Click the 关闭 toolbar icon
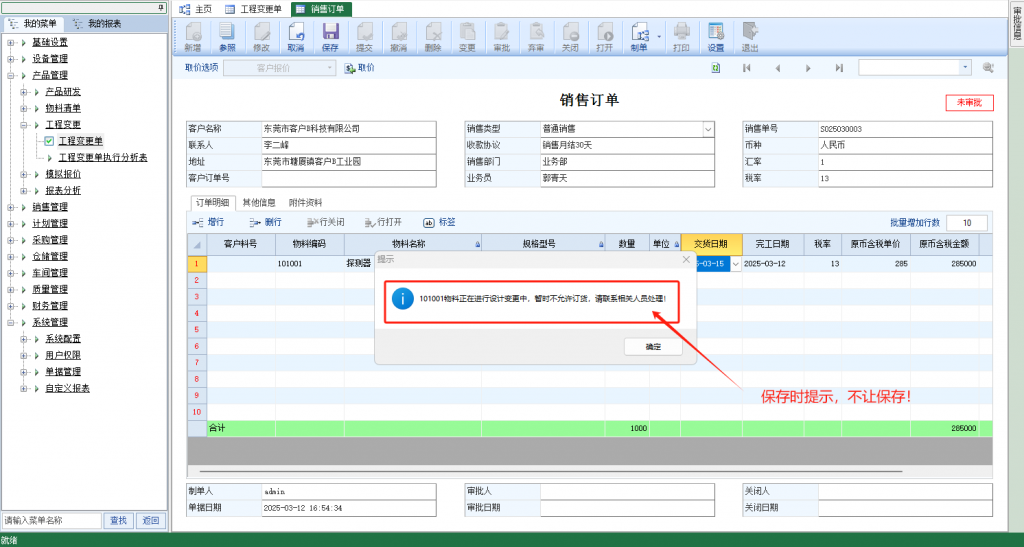Viewport: 1024px width, 547px height. click(570, 37)
